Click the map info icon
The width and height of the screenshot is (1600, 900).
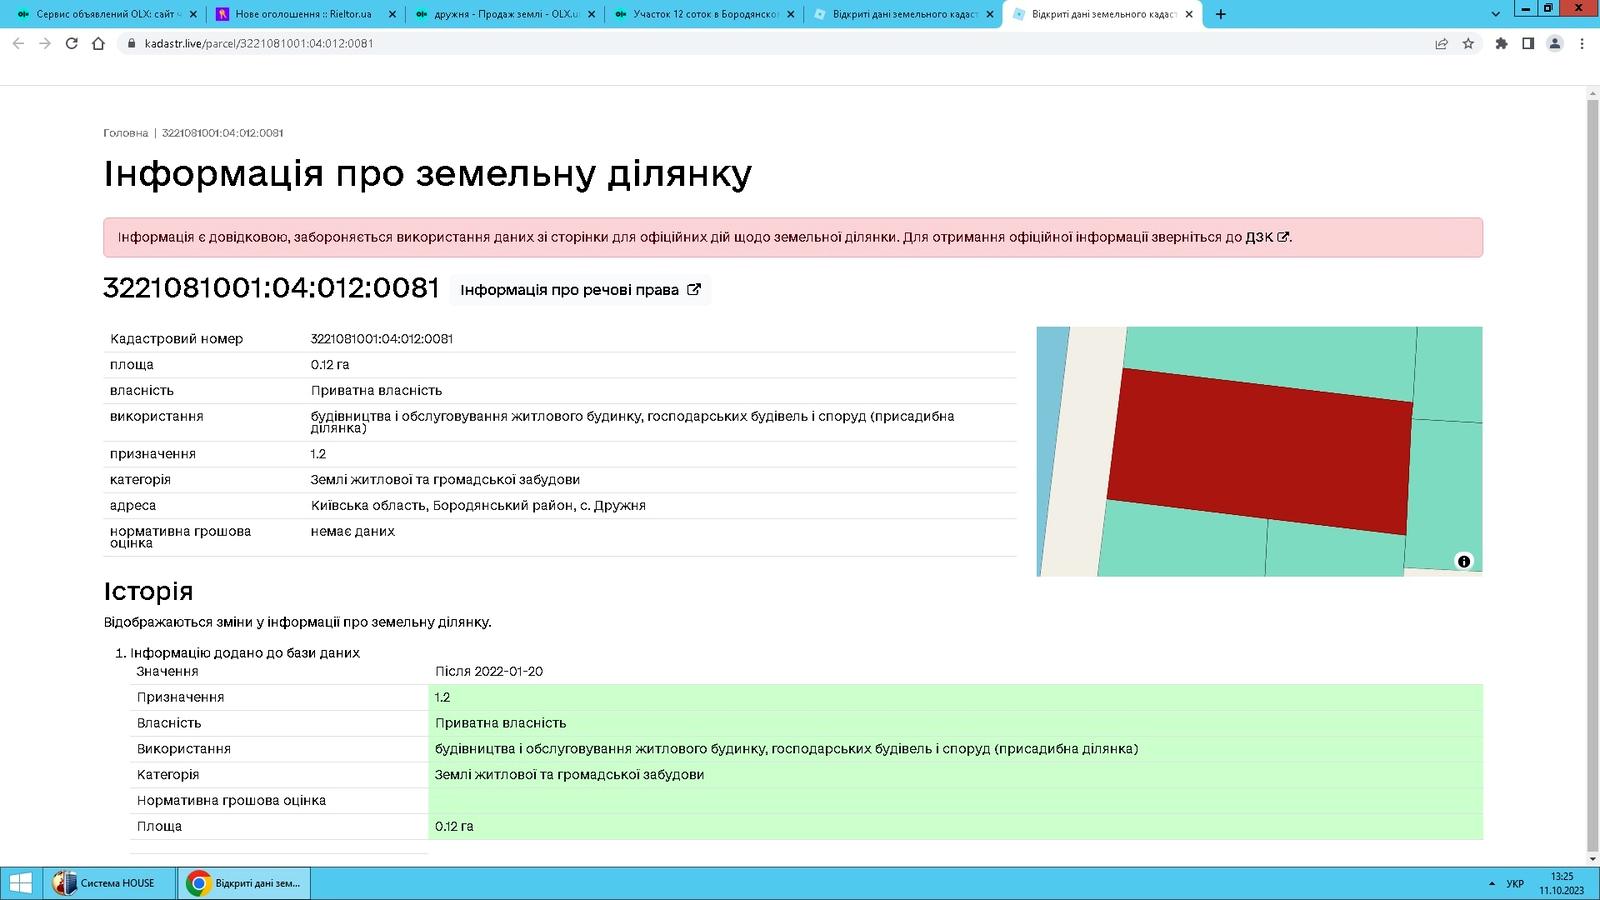point(1463,561)
